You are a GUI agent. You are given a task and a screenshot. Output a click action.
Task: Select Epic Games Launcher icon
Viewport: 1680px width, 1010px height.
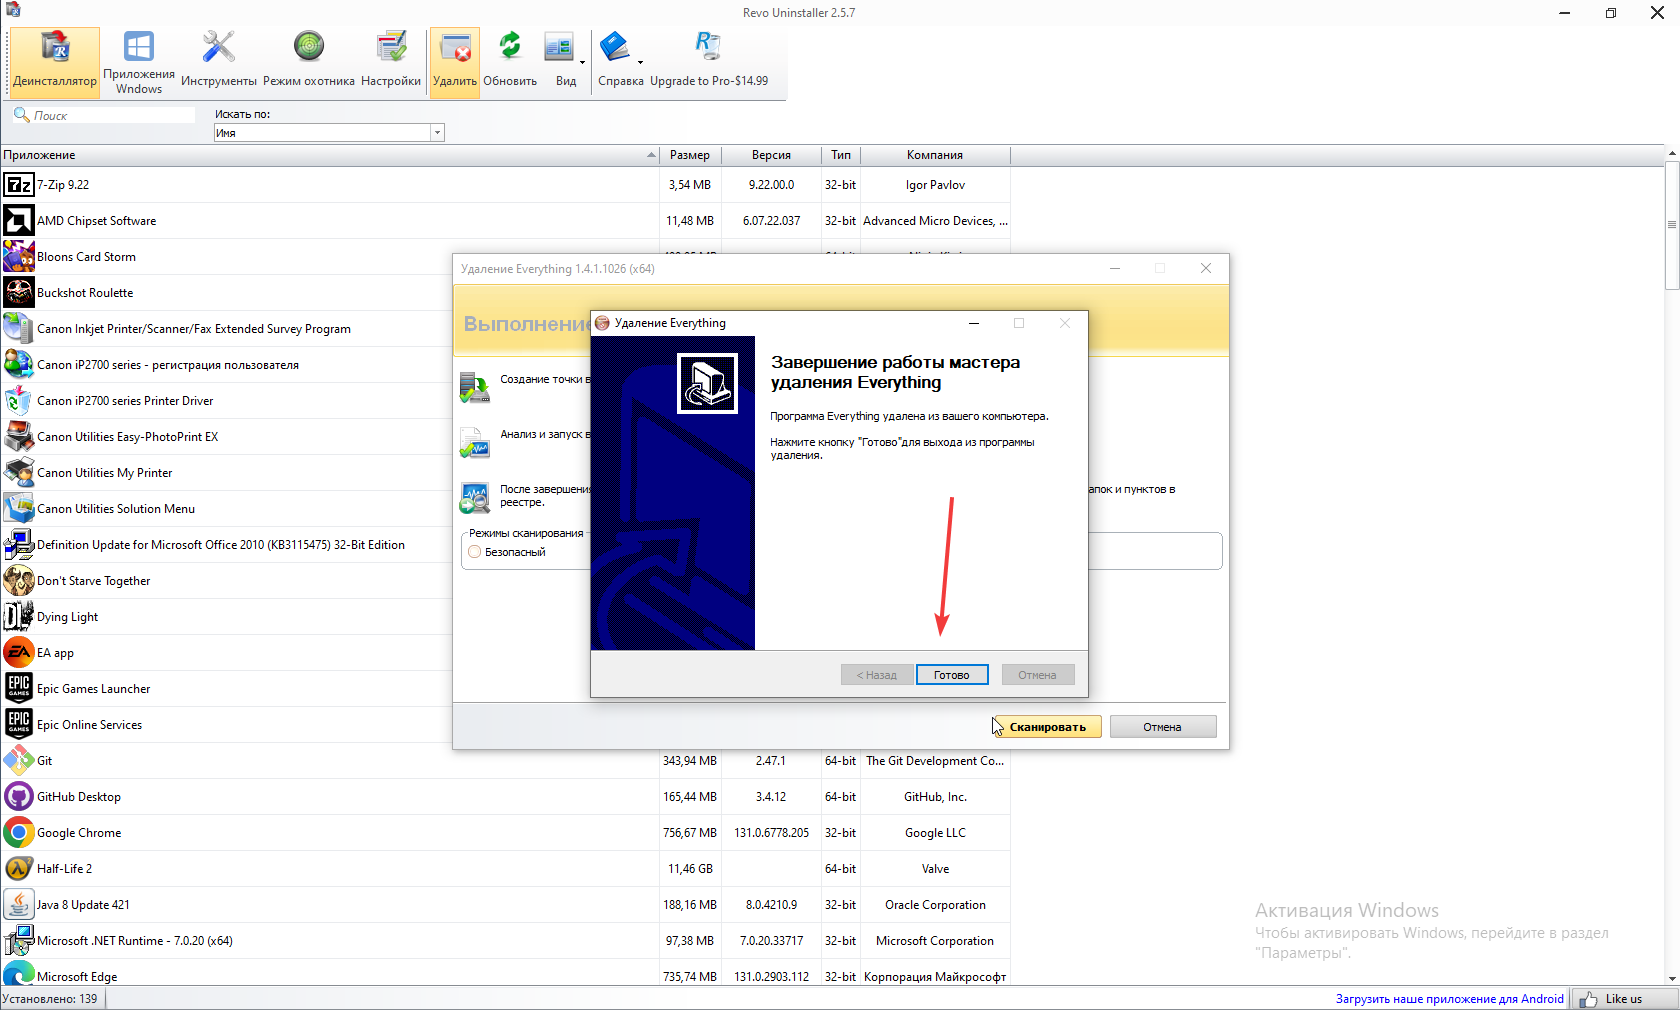tap(19, 689)
